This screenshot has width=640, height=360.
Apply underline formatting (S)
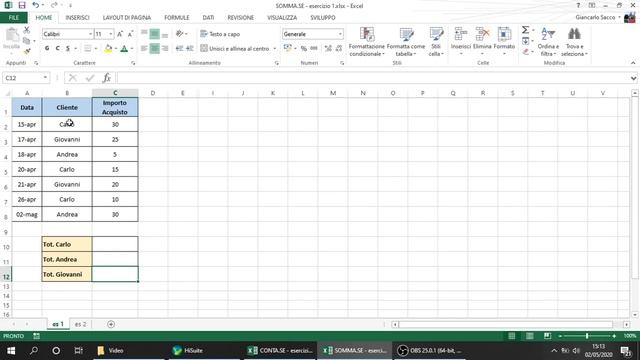[68, 48]
